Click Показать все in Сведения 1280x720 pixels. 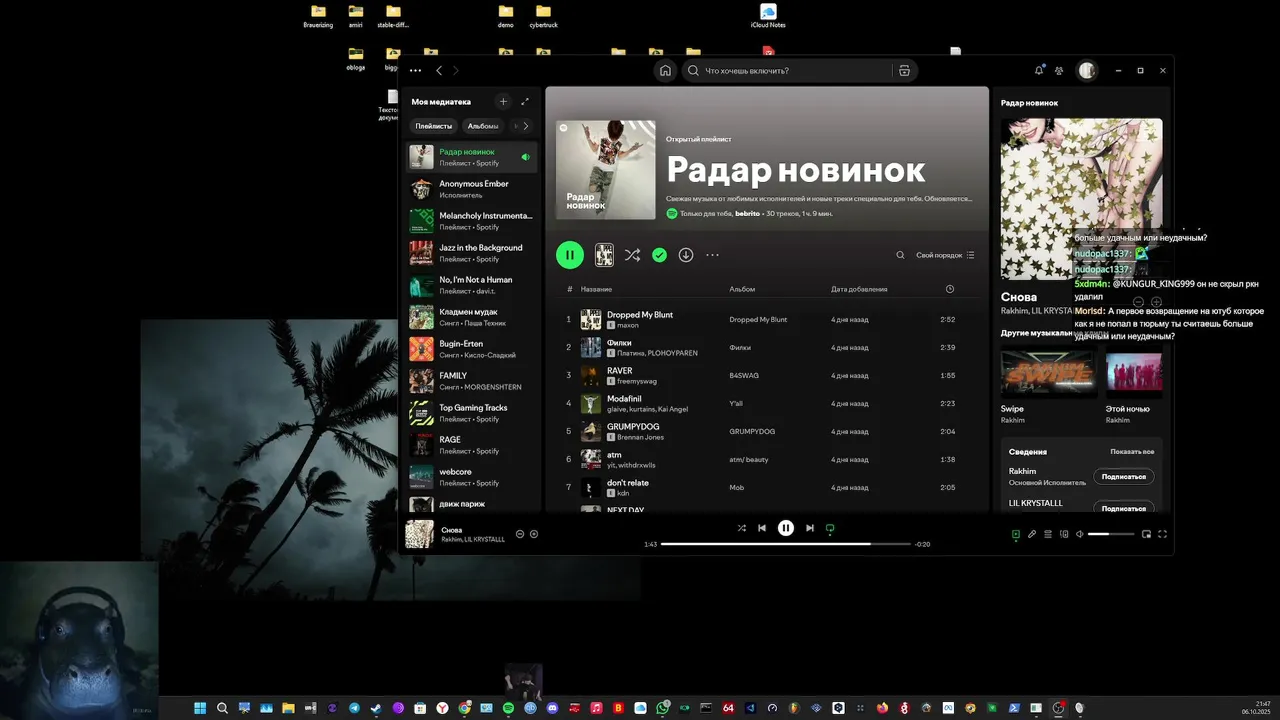(1132, 452)
